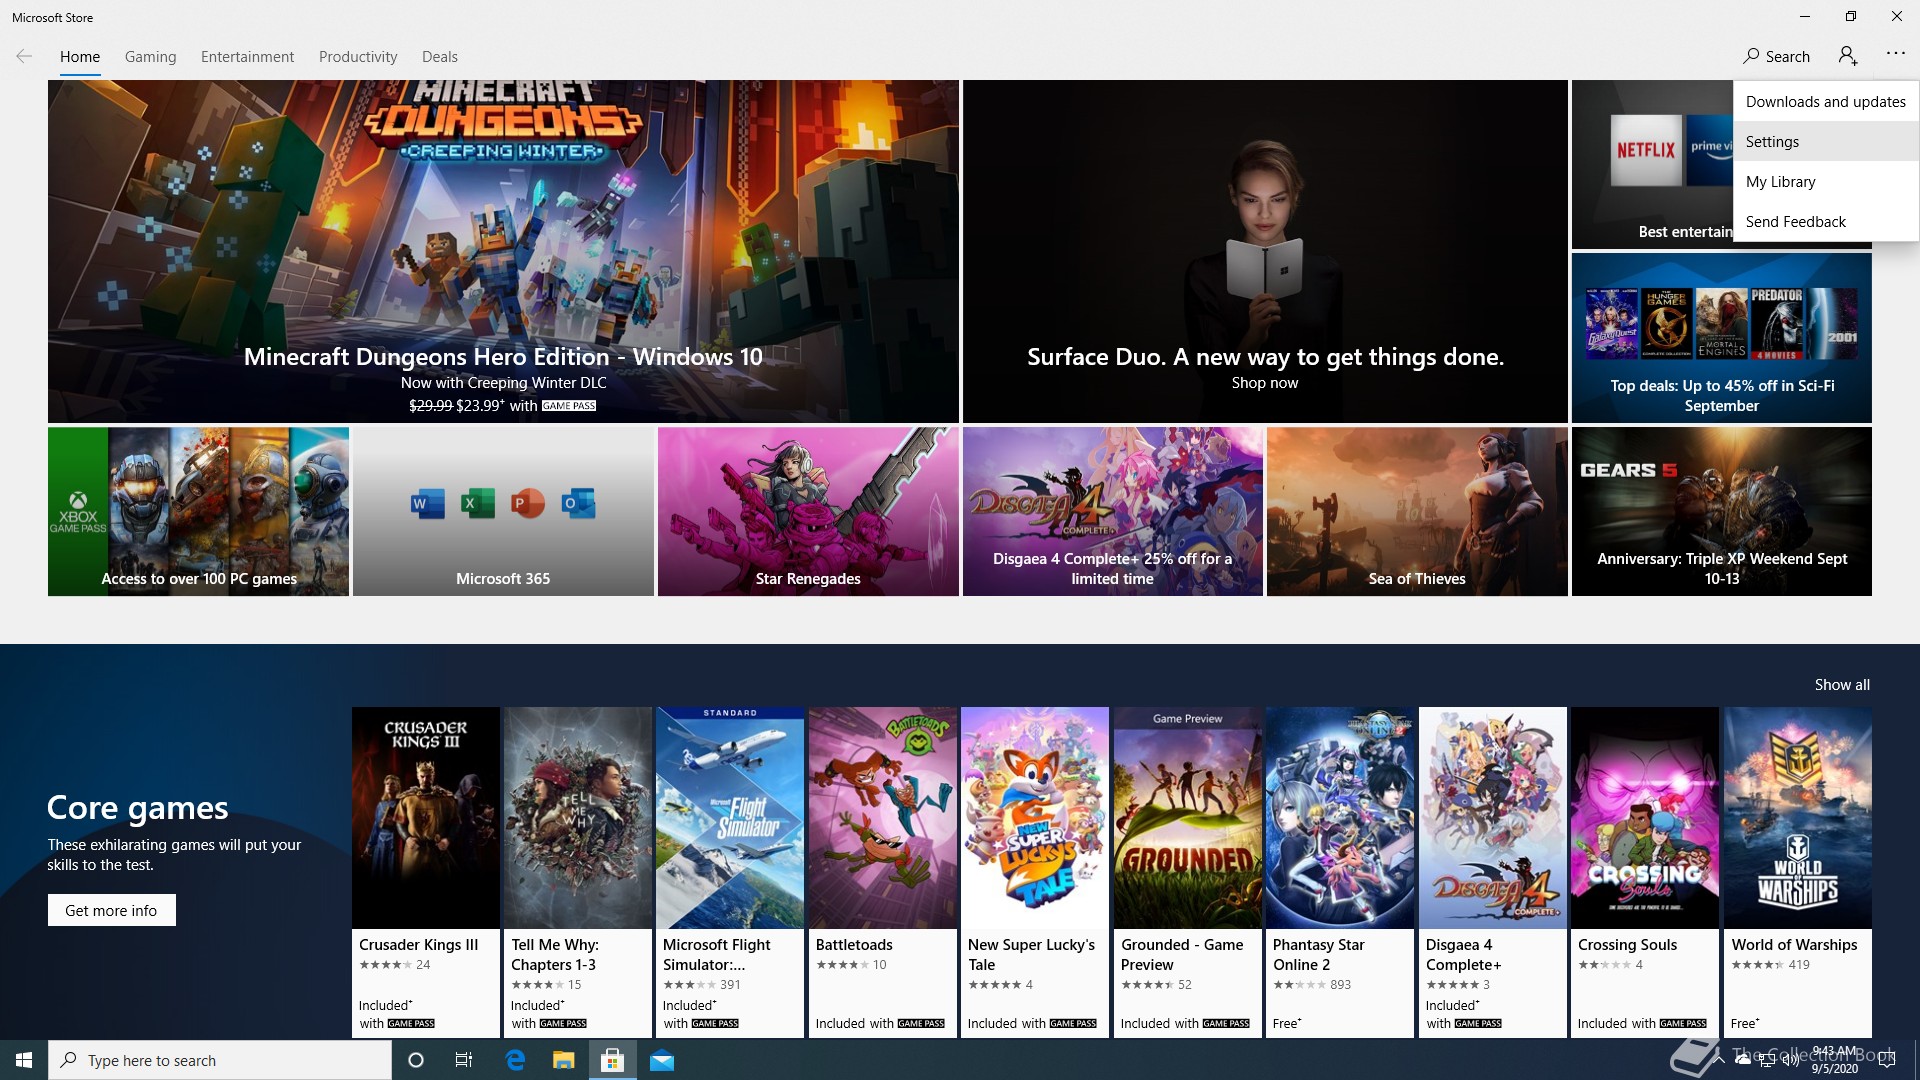
Task: Open the Best entertainment Netflix tile
Action: point(1652,165)
